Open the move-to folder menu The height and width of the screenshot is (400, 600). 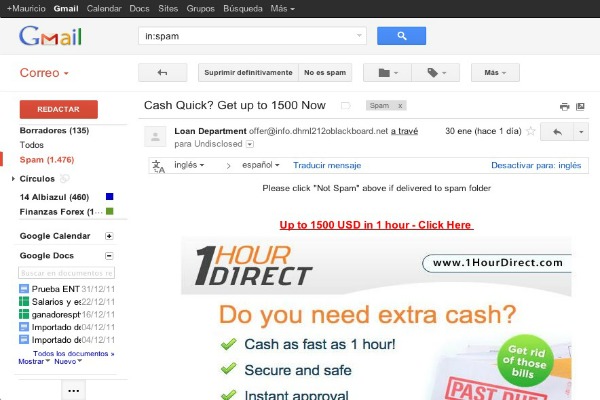pos(386,73)
